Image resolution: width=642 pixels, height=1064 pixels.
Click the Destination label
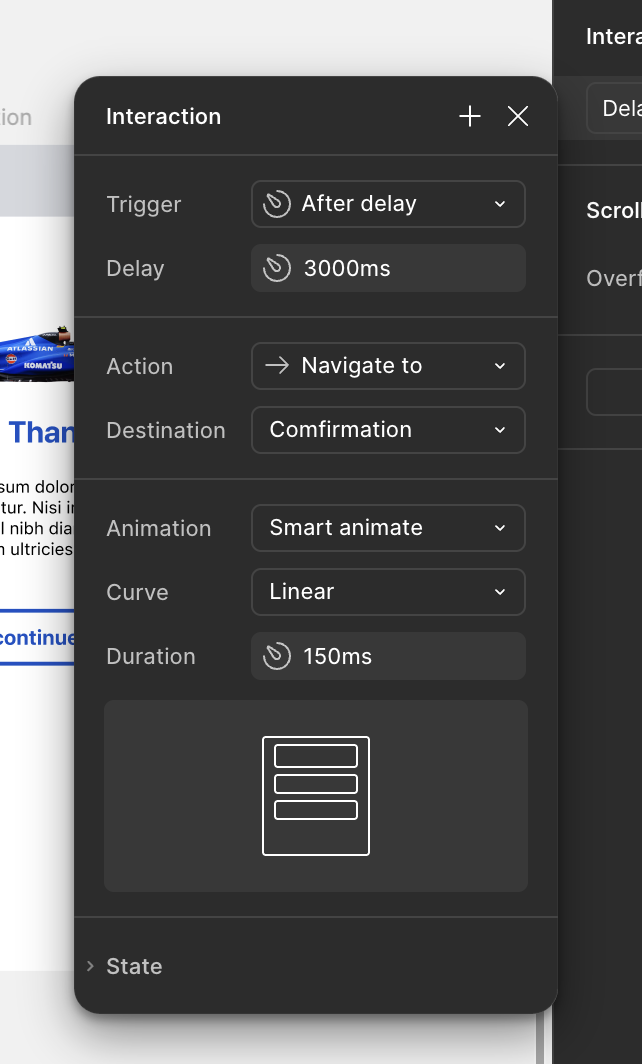[x=166, y=430]
